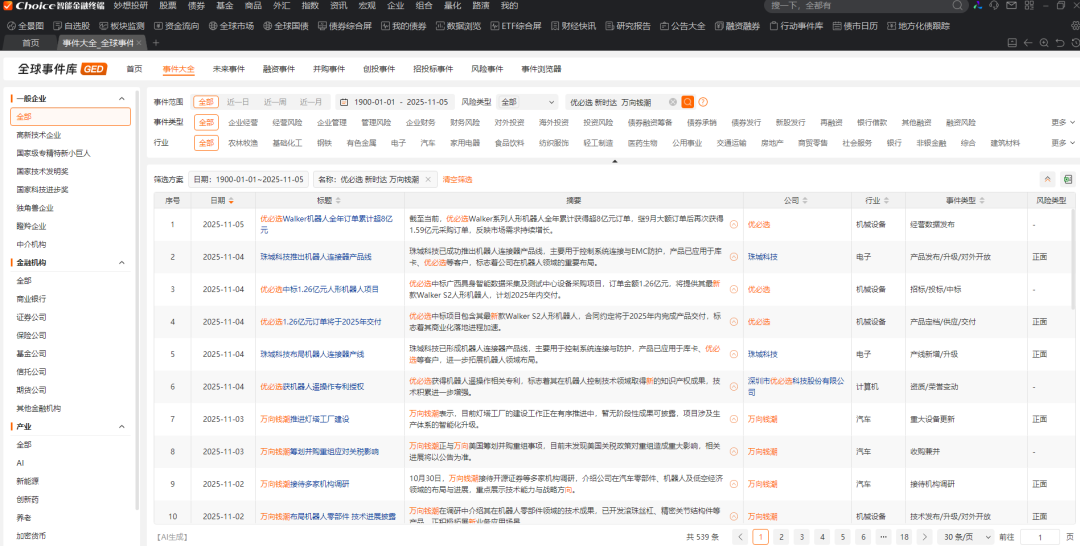The width and height of the screenshot is (1080, 546).
Task: Collapse the 一般企业 sidebar section
Action: [122, 99]
